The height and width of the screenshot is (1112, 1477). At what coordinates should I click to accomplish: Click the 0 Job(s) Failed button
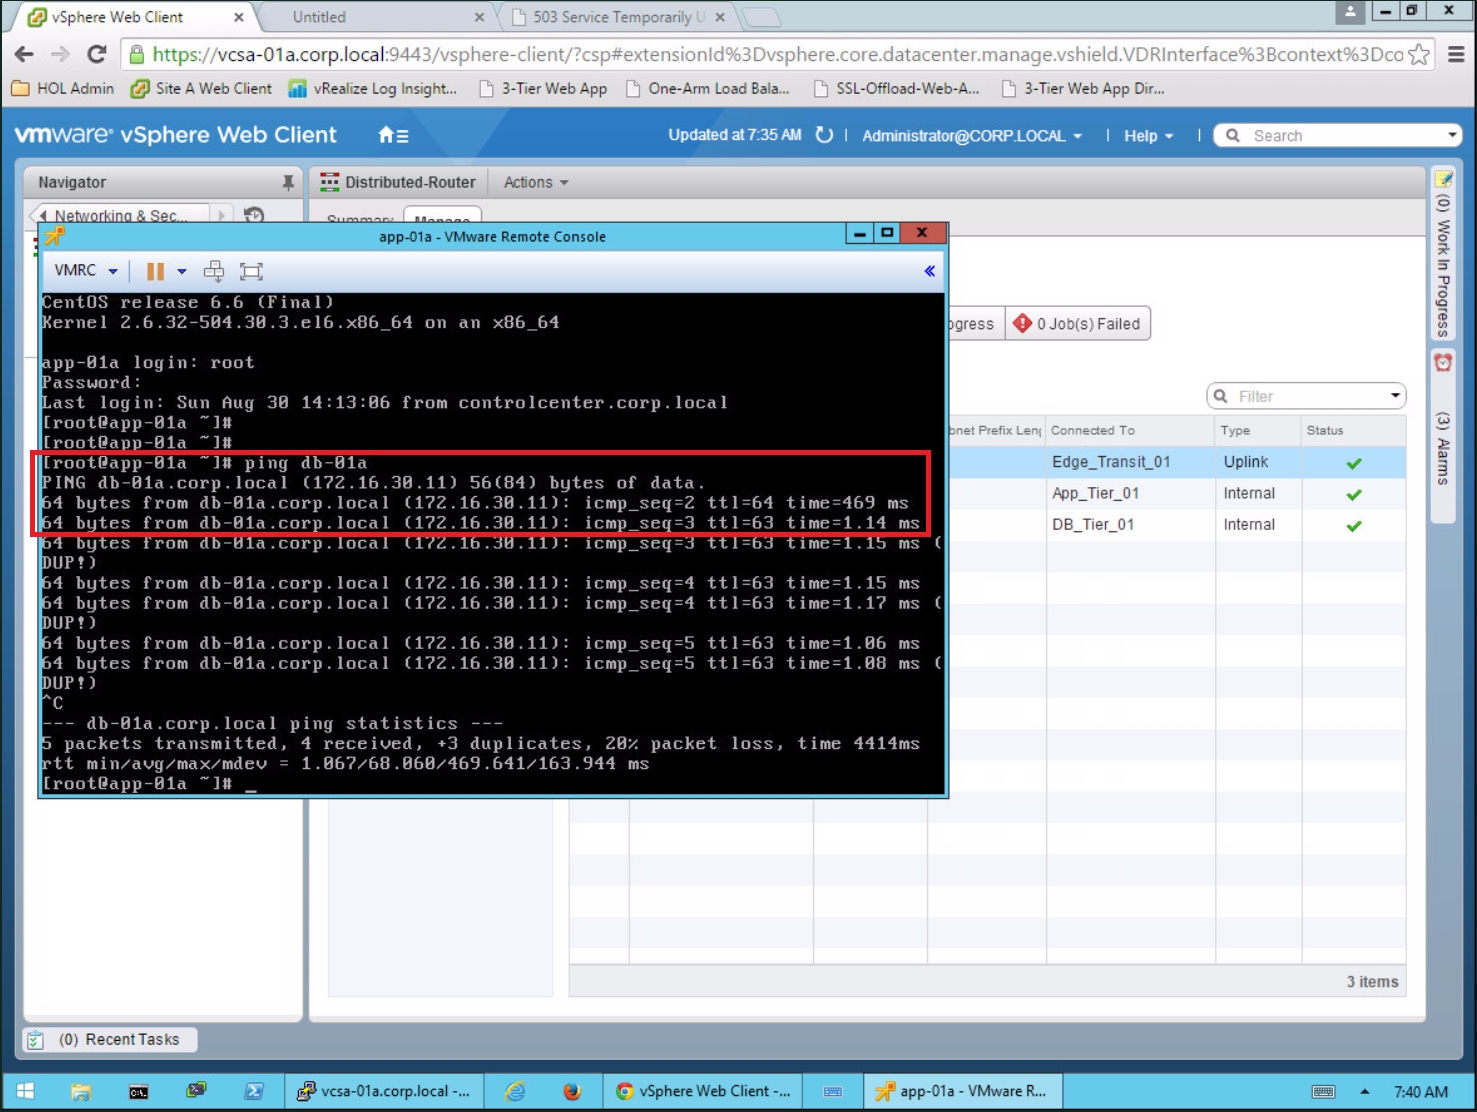1078,324
